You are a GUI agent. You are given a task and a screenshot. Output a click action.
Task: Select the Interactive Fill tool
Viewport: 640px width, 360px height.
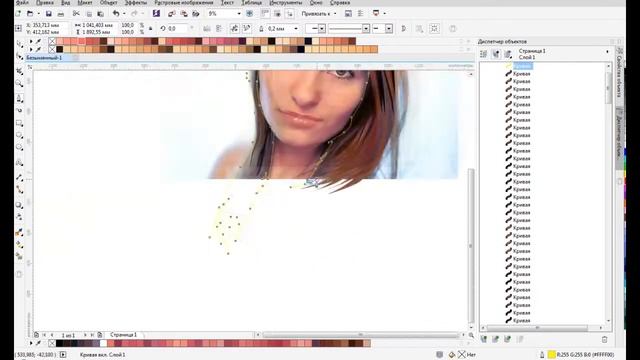(19, 244)
